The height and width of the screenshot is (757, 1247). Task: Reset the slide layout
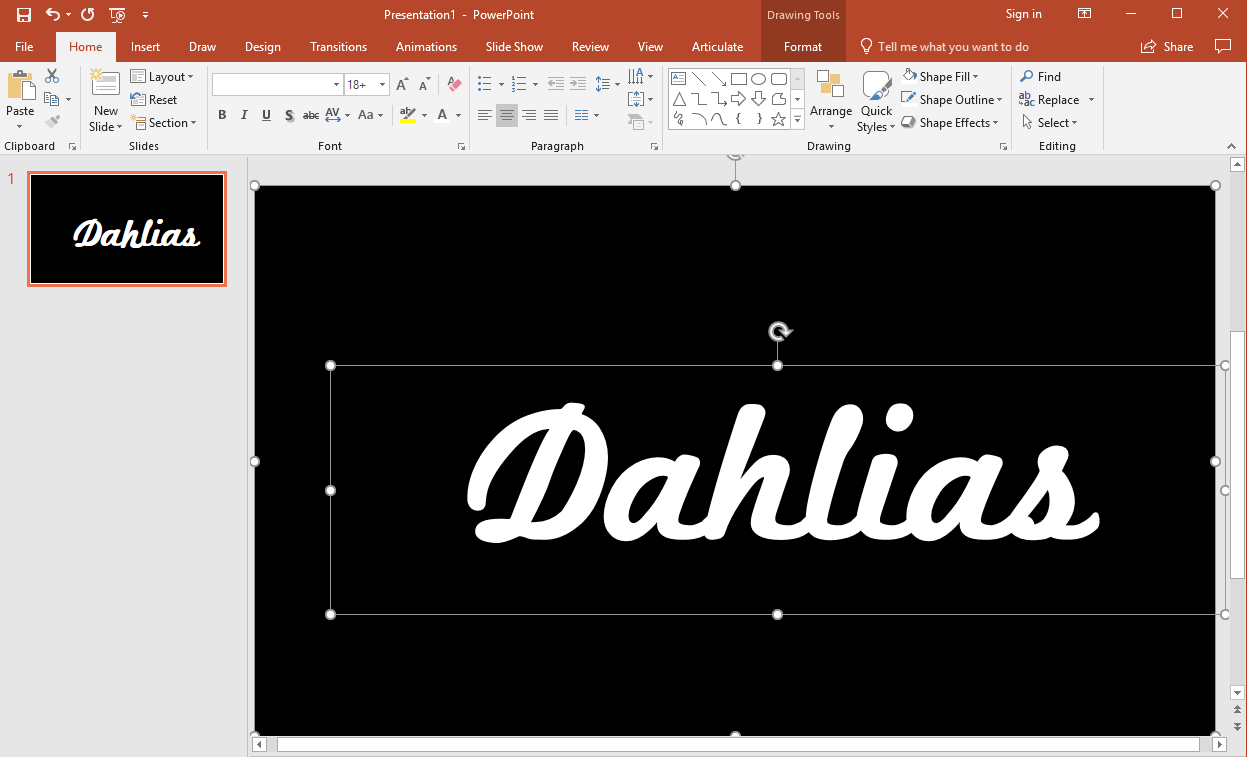pyautogui.click(x=153, y=100)
